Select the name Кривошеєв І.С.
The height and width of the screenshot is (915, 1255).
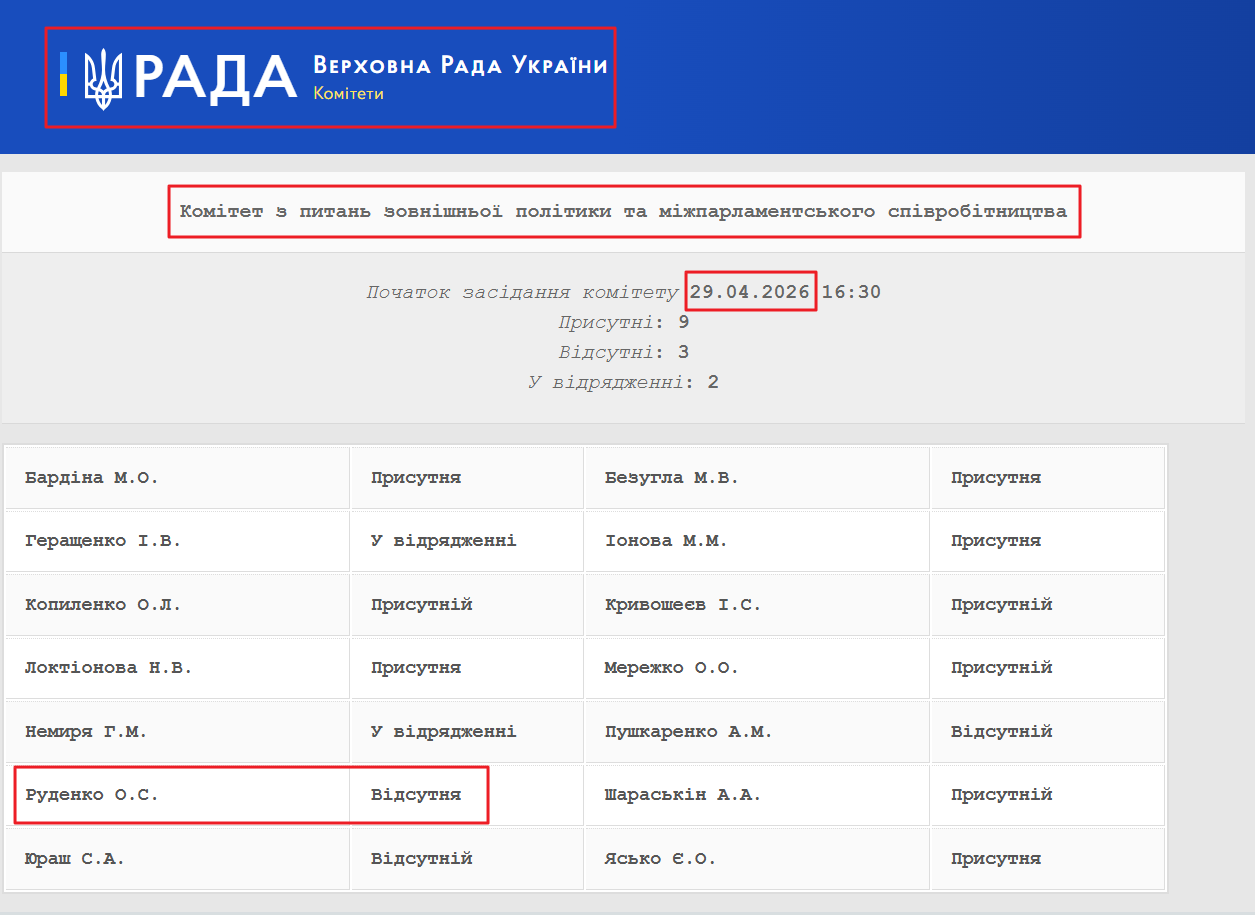click(x=683, y=605)
